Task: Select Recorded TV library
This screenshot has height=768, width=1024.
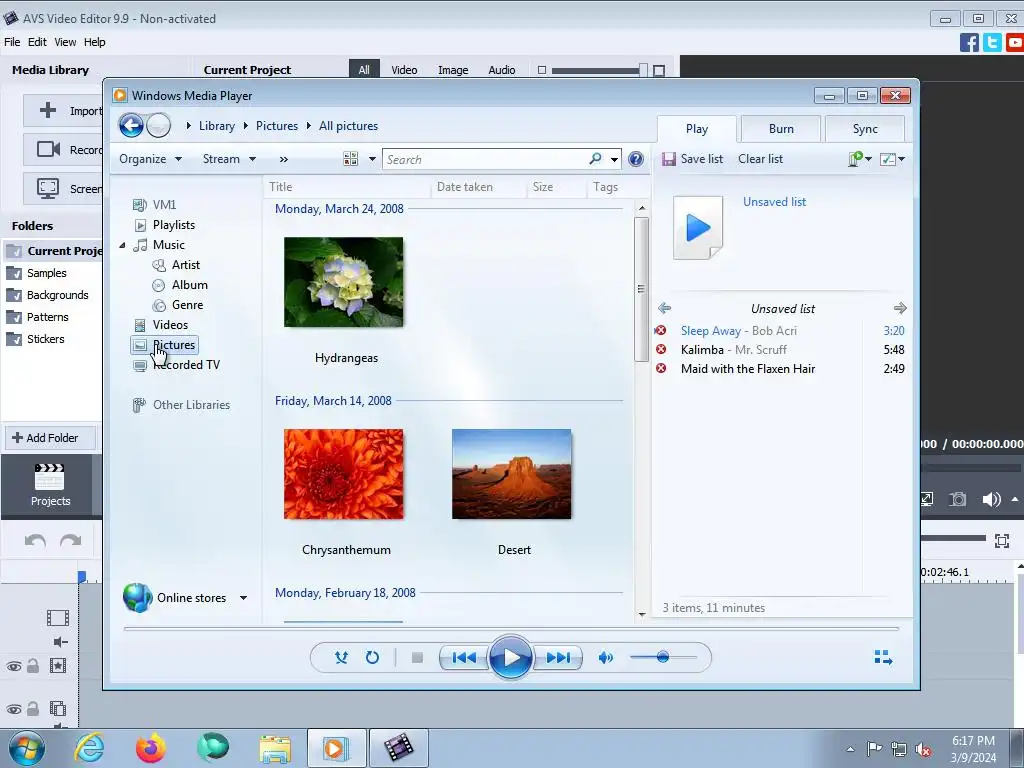Action: [186, 364]
